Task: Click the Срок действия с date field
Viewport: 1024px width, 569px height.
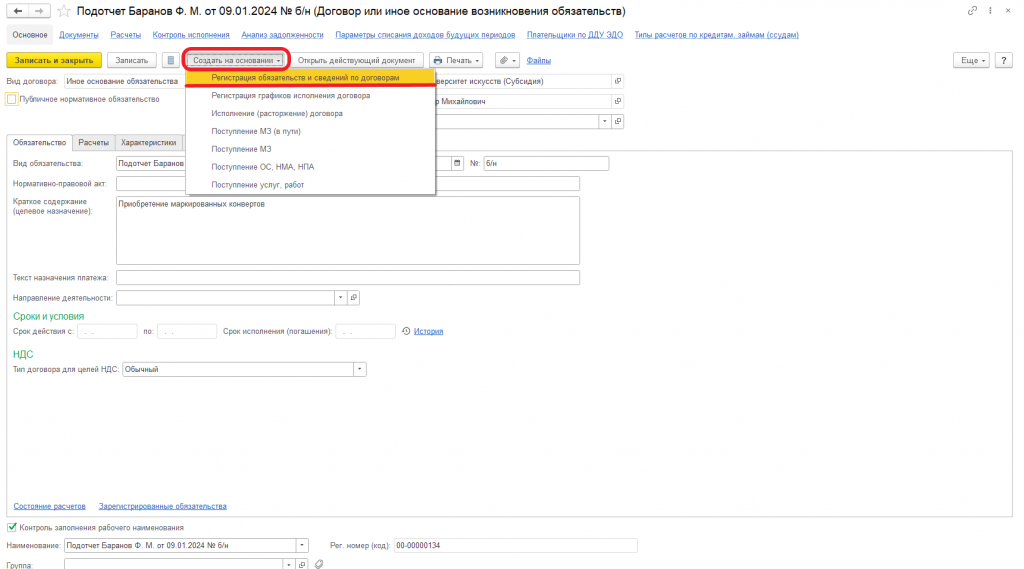Action: click(107, 331)
